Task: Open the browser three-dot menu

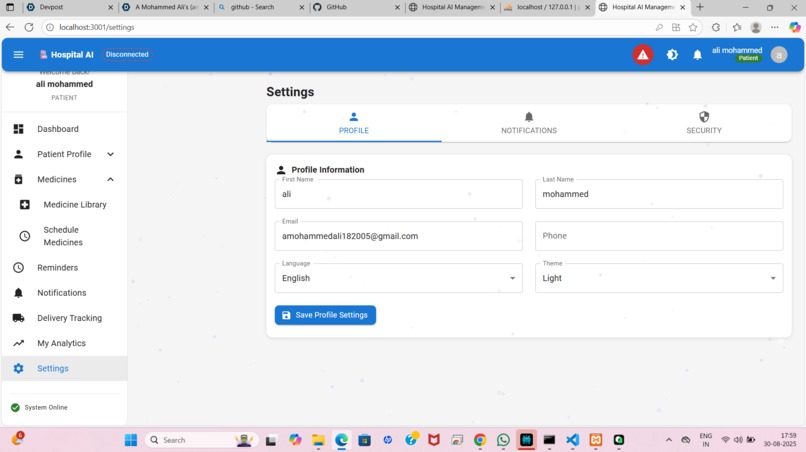Action: click(x=775, y=27)
